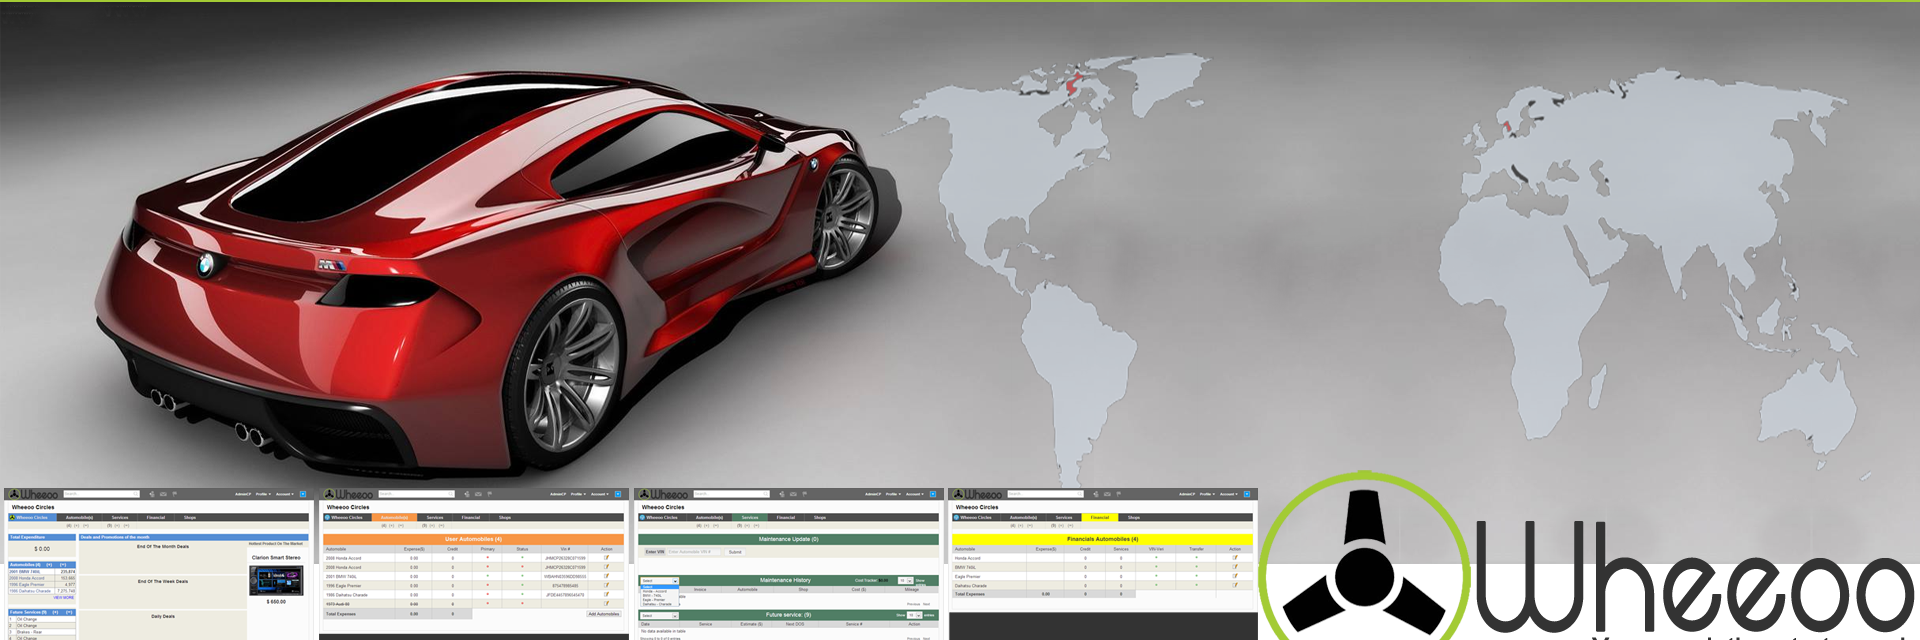Viewport: 1920px width, 640px height.
Task: Edit the BMW 740iL row in Financials Automobiles
Action: tap(1235, 567)
